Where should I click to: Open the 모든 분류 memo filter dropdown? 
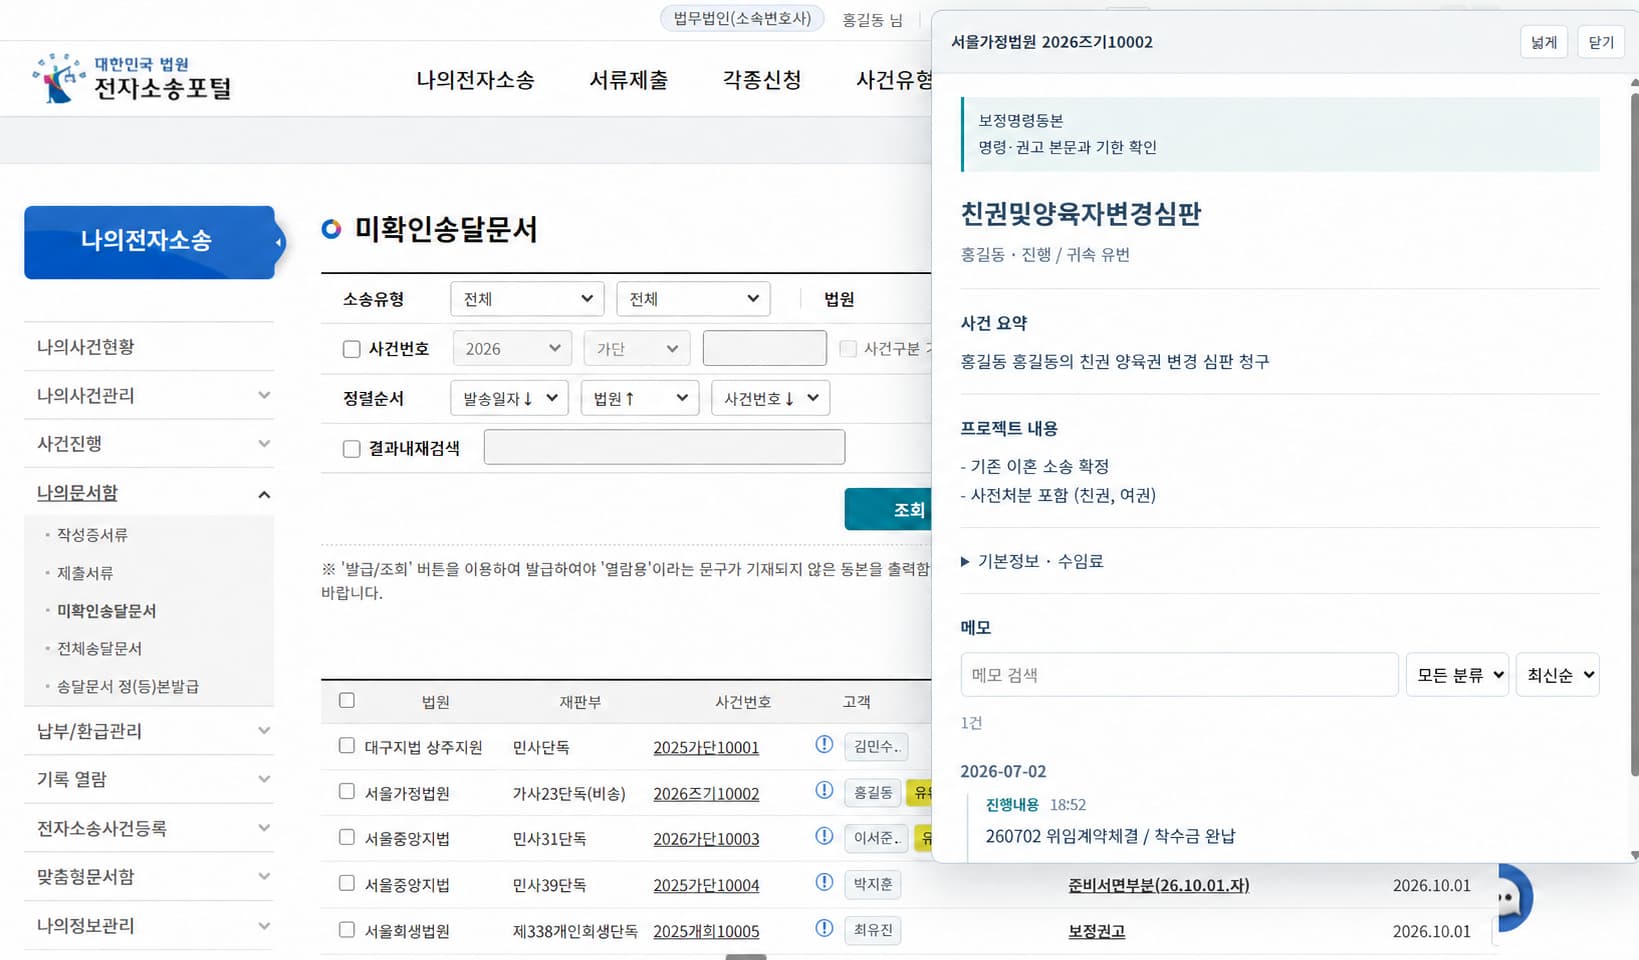tap(1457, 675)
